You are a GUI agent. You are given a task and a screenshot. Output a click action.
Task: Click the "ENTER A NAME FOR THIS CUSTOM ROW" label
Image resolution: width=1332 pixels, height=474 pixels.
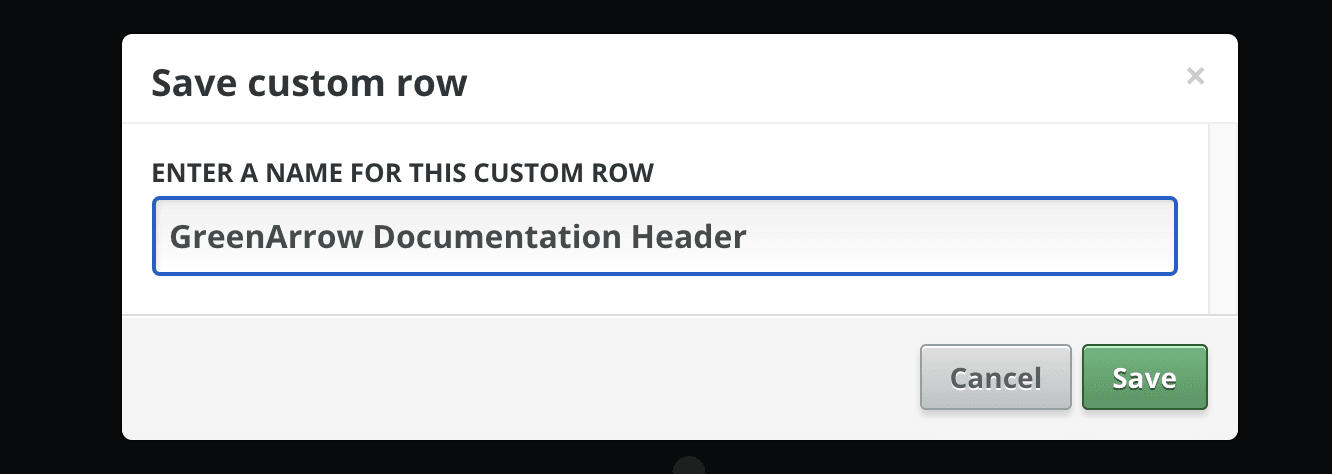(402, 173)
